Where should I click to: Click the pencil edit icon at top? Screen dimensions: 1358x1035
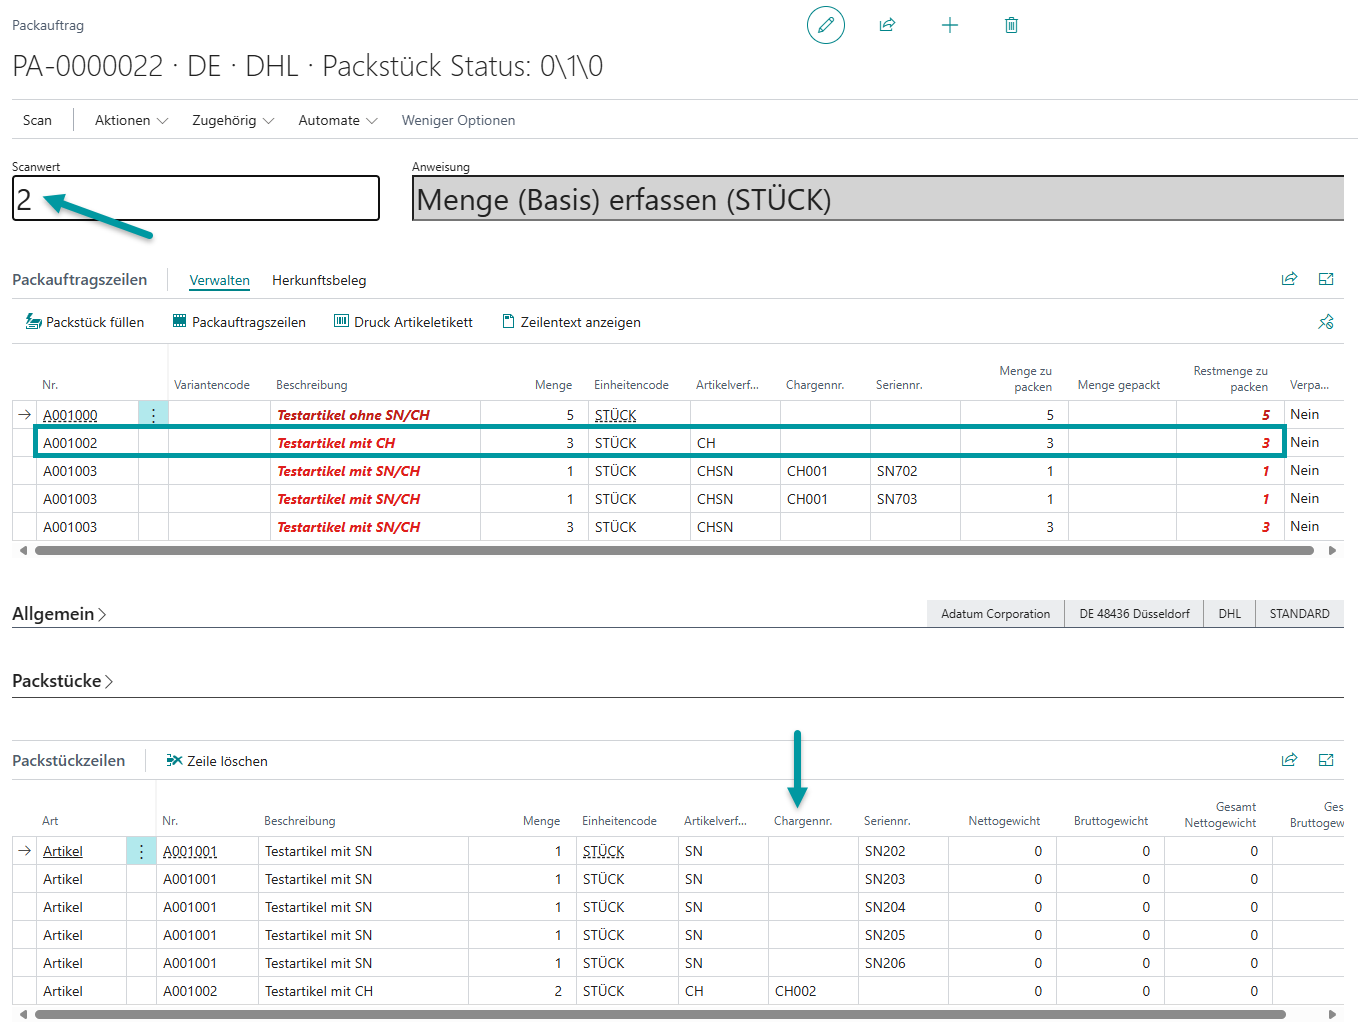click(825, 25)
